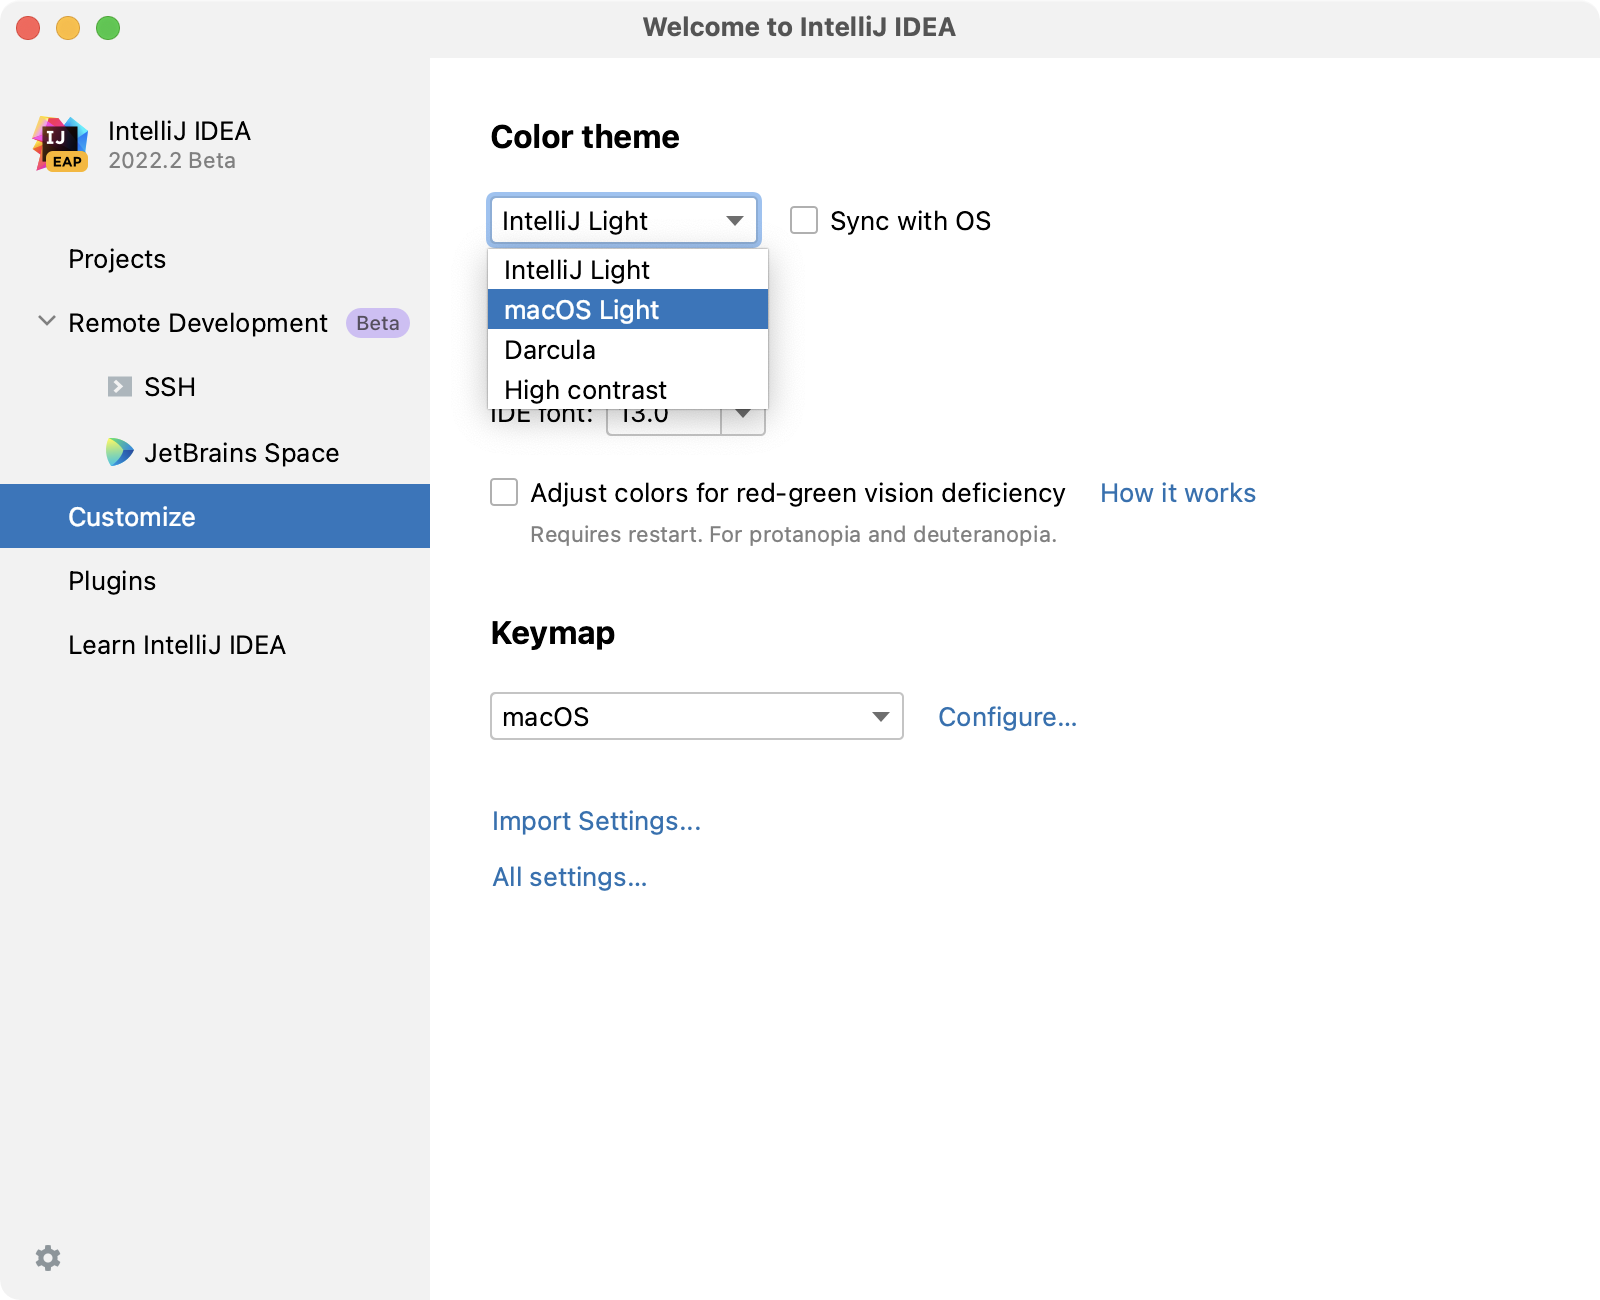Choose Darcula theme option
Image resolution: width=1600 pixels, height=1300 pixels.
click(x=628, y=350)
